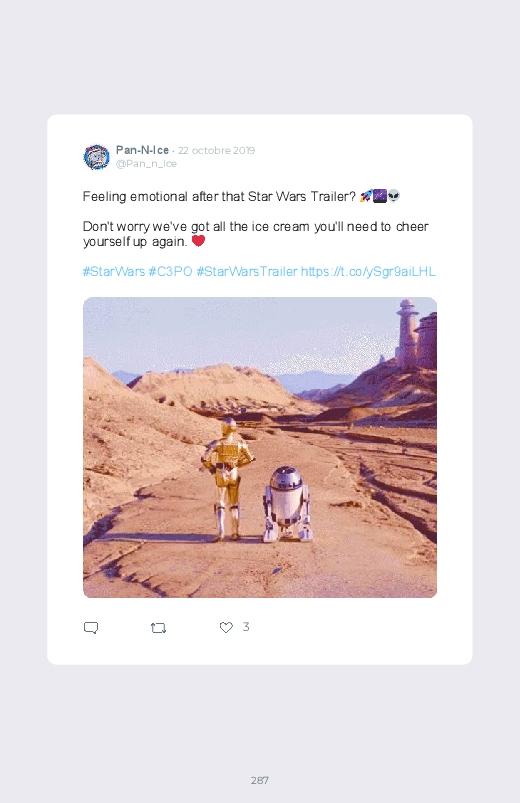Image resolution: width=520 pixels, height=803 pixels.
Task: Click the galaxy emoji in the tweet
Action: coord(380,196)
